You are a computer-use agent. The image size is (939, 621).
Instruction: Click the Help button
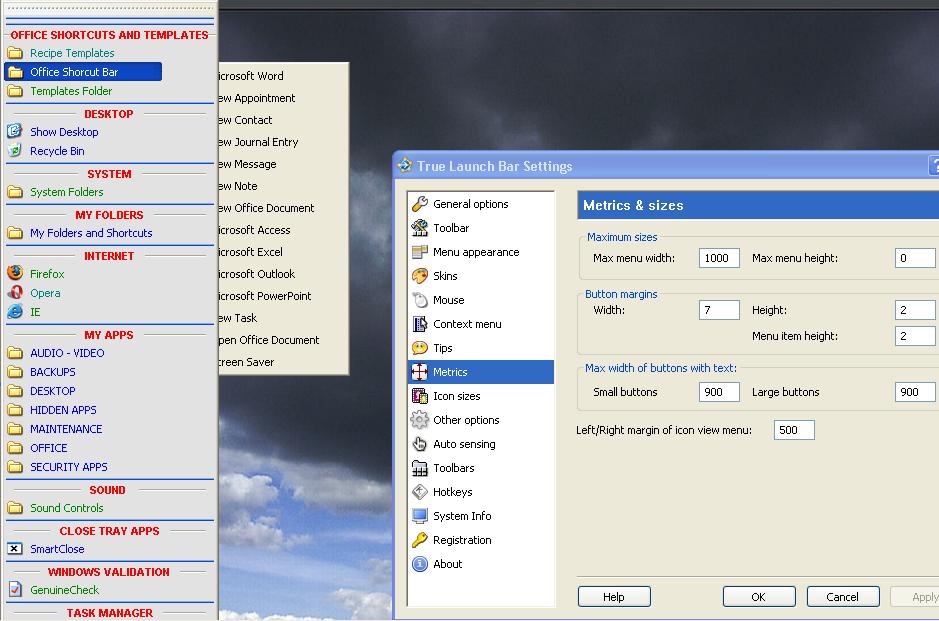point(614,597)
